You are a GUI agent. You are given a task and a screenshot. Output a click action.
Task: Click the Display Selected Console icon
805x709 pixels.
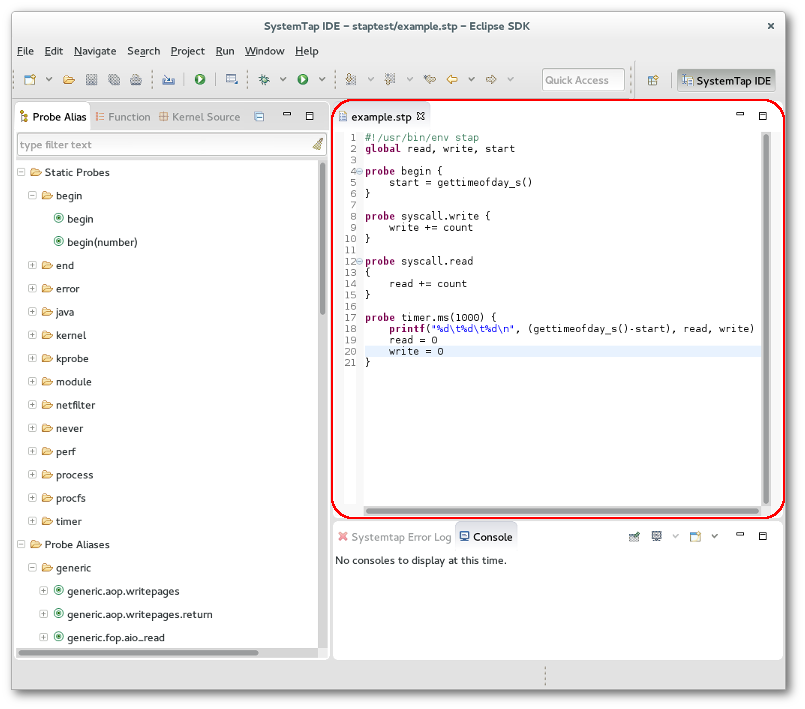click(657, 536)
